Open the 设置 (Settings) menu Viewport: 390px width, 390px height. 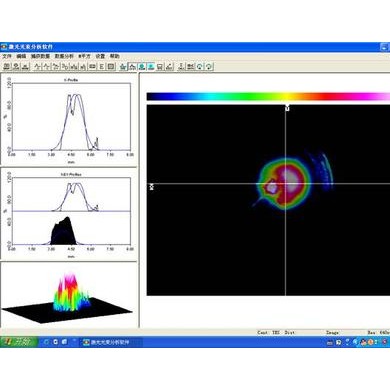tap(100, 56)
